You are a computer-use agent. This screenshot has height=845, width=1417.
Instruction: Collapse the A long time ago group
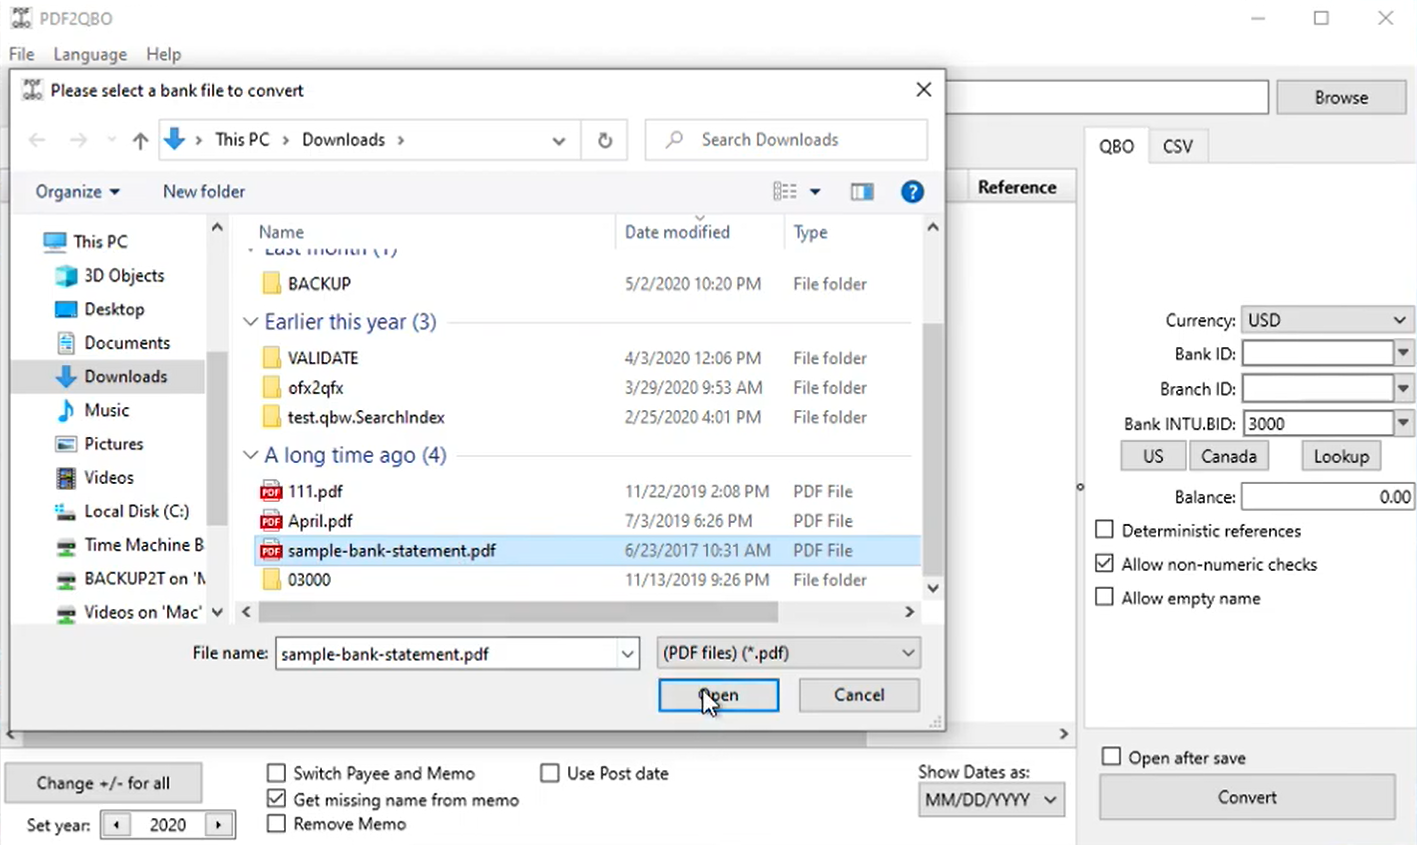(x=250, y=455)
